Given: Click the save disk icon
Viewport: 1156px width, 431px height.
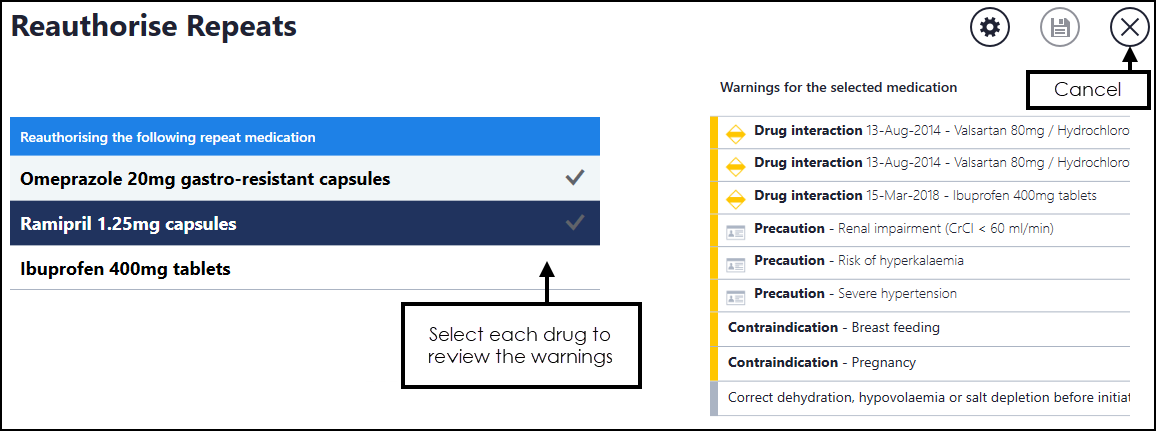Looking at the screenshot, I should click(1060, 28).
